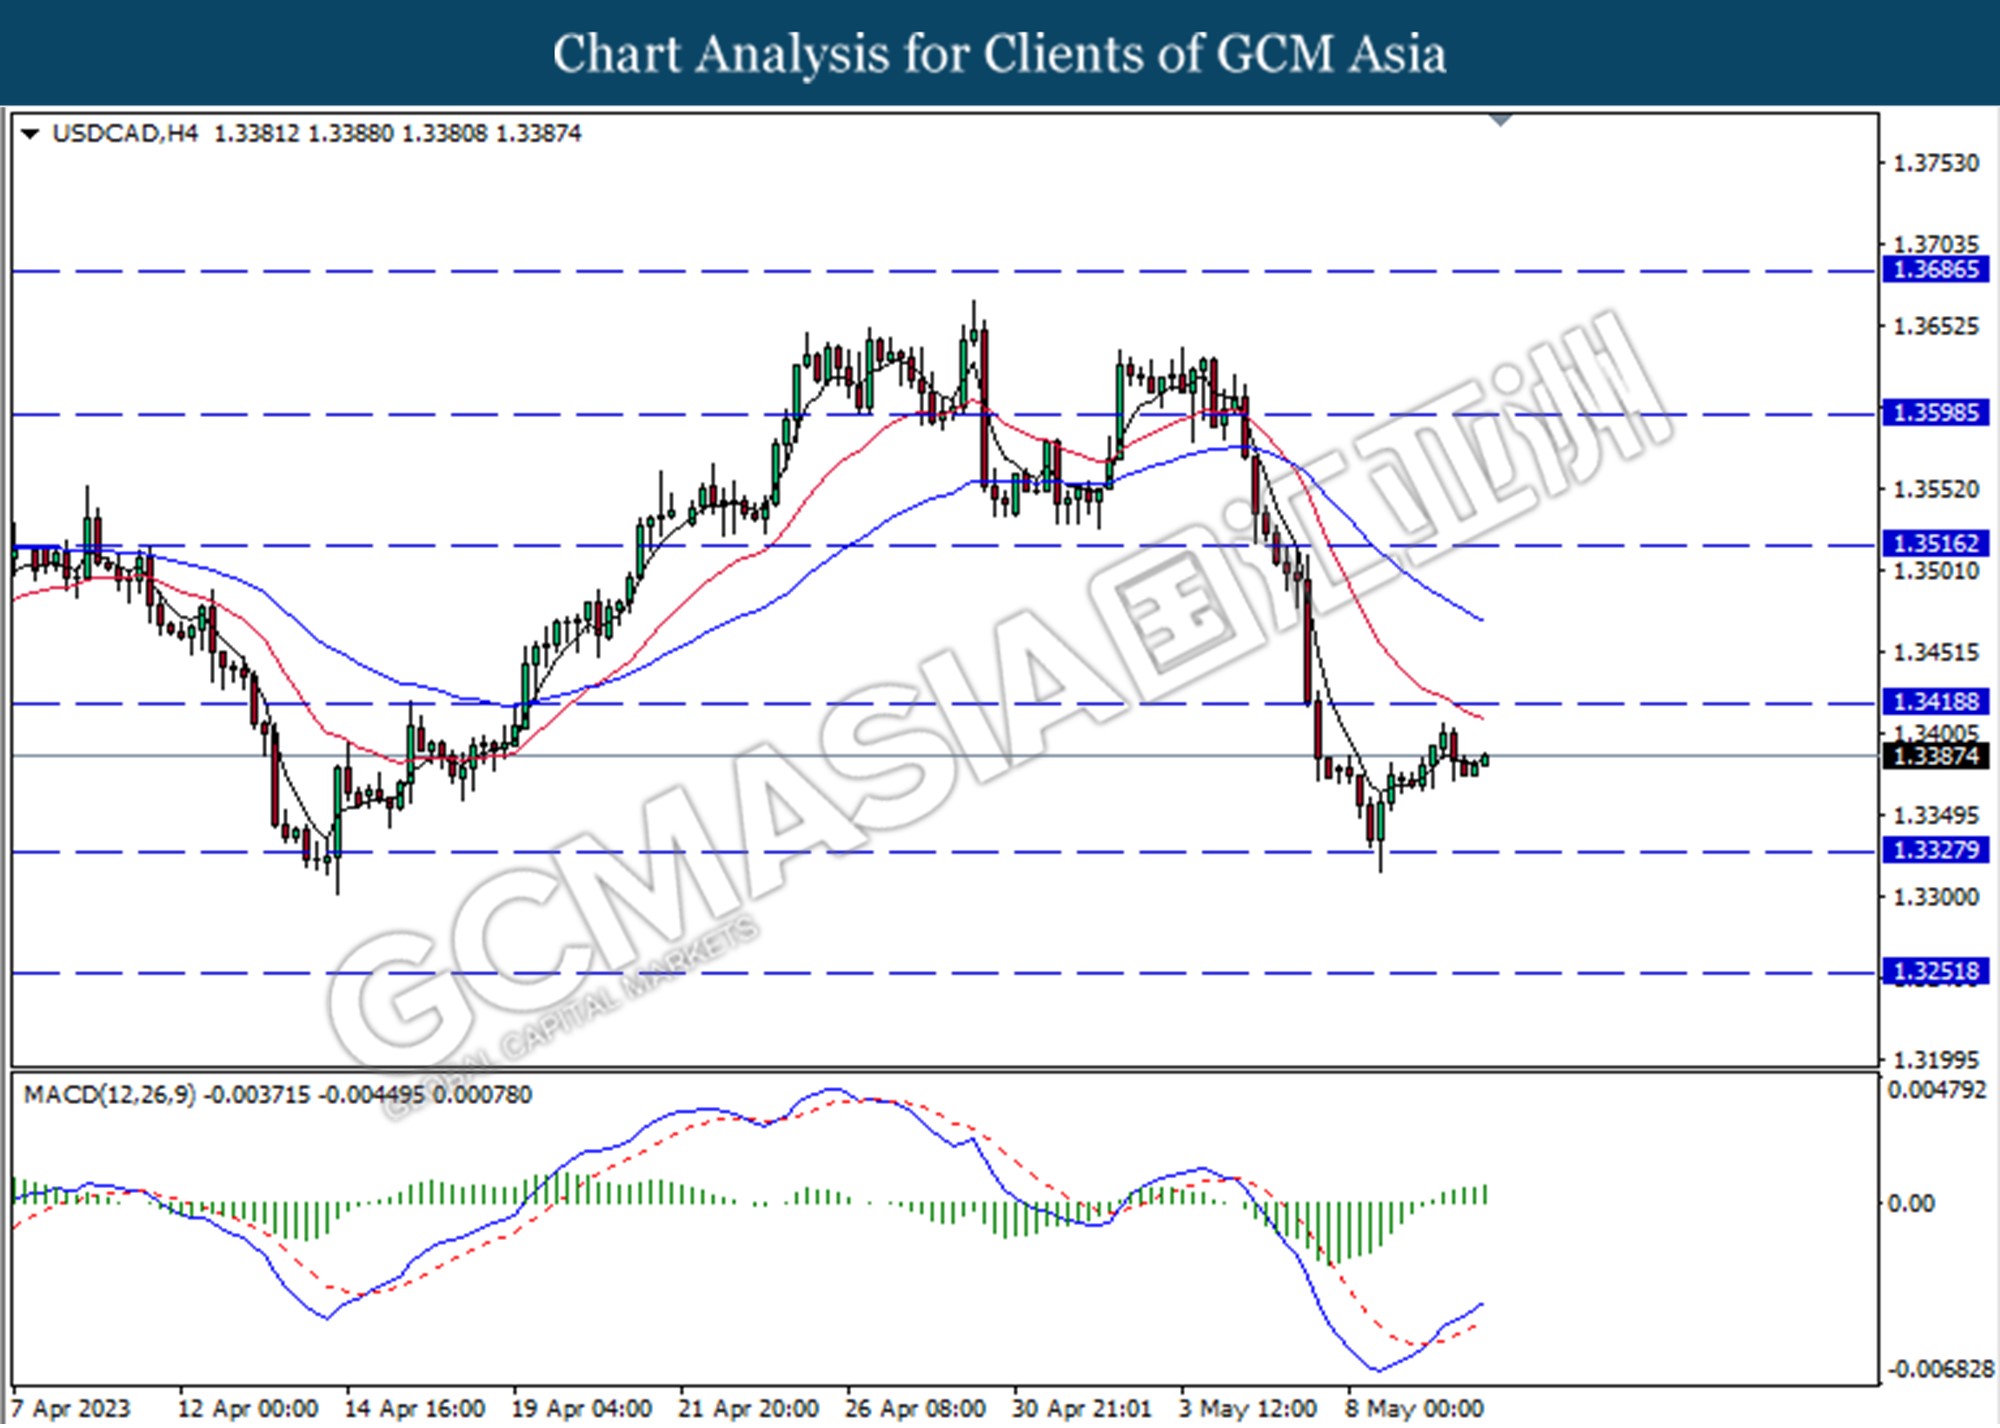Click the 3 May 12:00 time label
The width and height of the screenshot is (2000, 1428).
tap(1248, 1409)
